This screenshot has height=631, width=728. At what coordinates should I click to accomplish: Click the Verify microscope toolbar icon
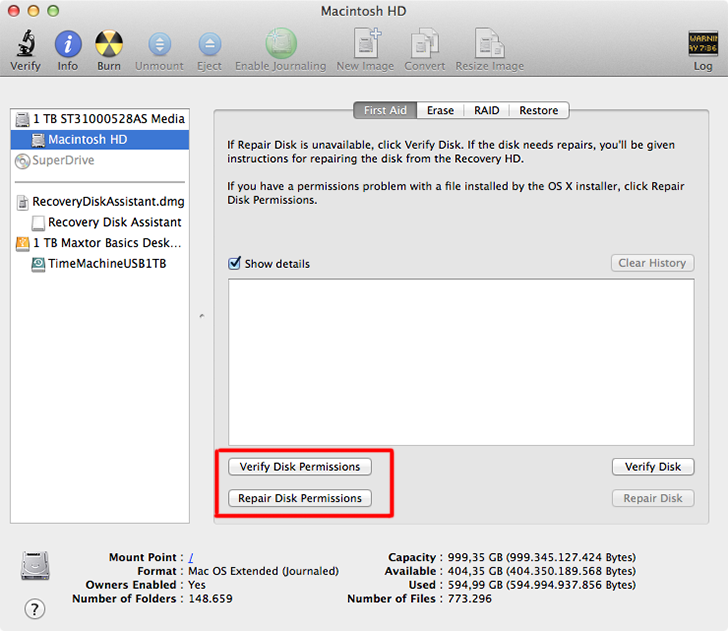click(x=26, y=43)
